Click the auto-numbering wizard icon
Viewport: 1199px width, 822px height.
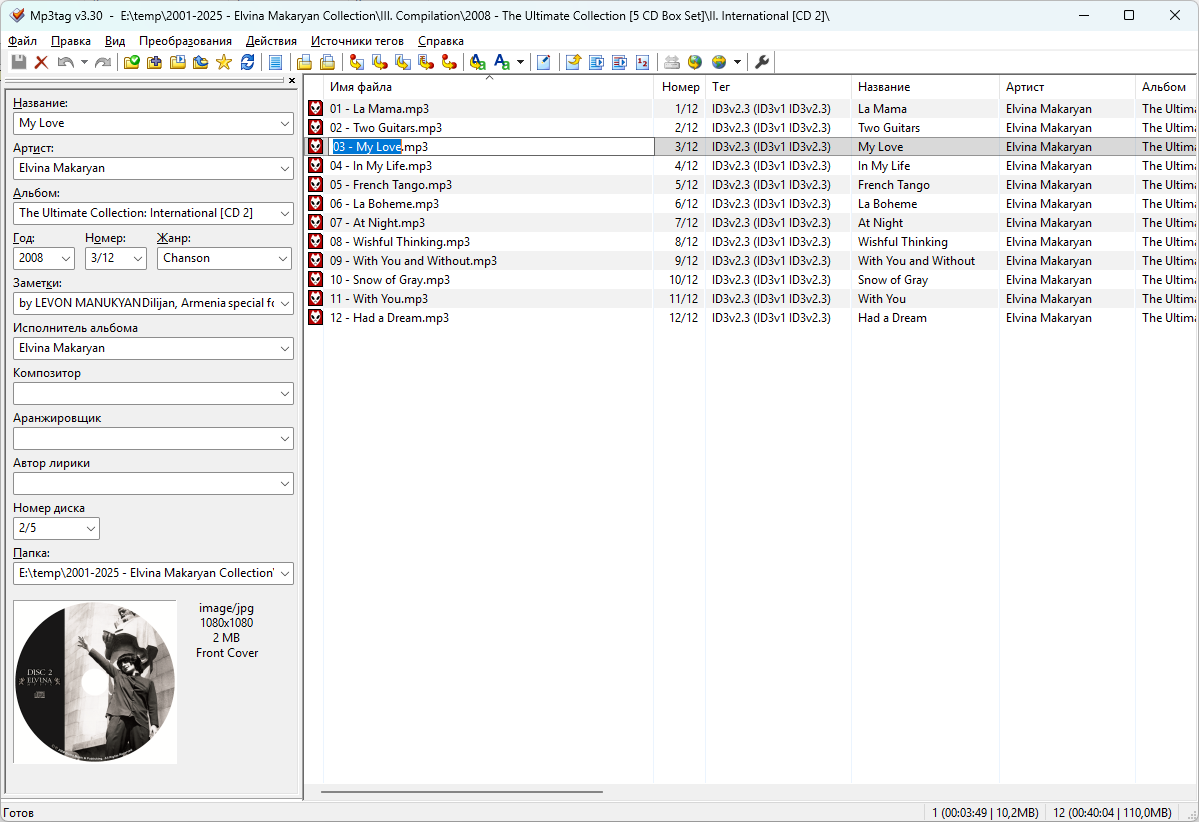point(642,62)
